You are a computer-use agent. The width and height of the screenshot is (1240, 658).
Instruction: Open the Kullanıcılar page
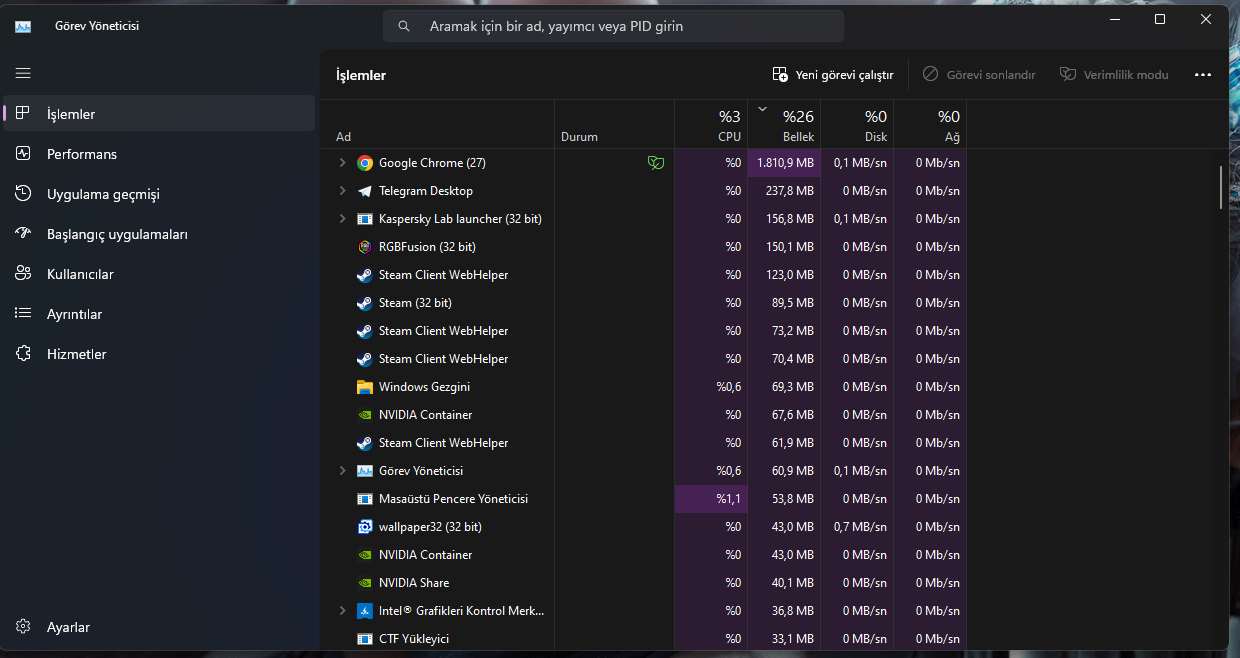pos(159,274)
